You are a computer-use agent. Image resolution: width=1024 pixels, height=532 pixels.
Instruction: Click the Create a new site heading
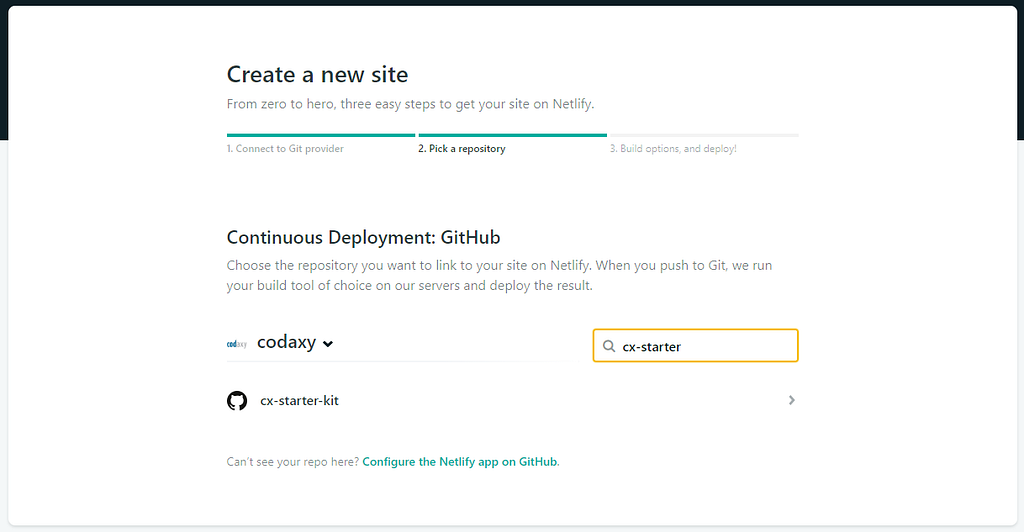point(317,74)
